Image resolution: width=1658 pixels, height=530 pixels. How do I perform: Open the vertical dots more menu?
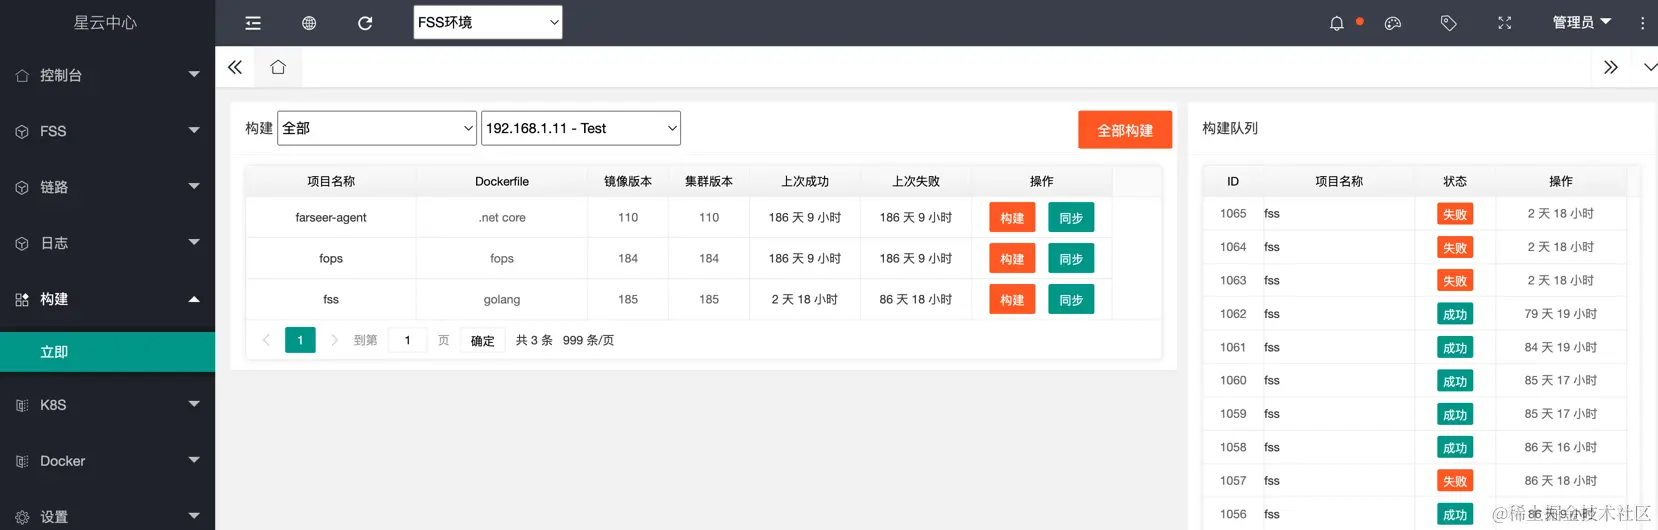1642,23
